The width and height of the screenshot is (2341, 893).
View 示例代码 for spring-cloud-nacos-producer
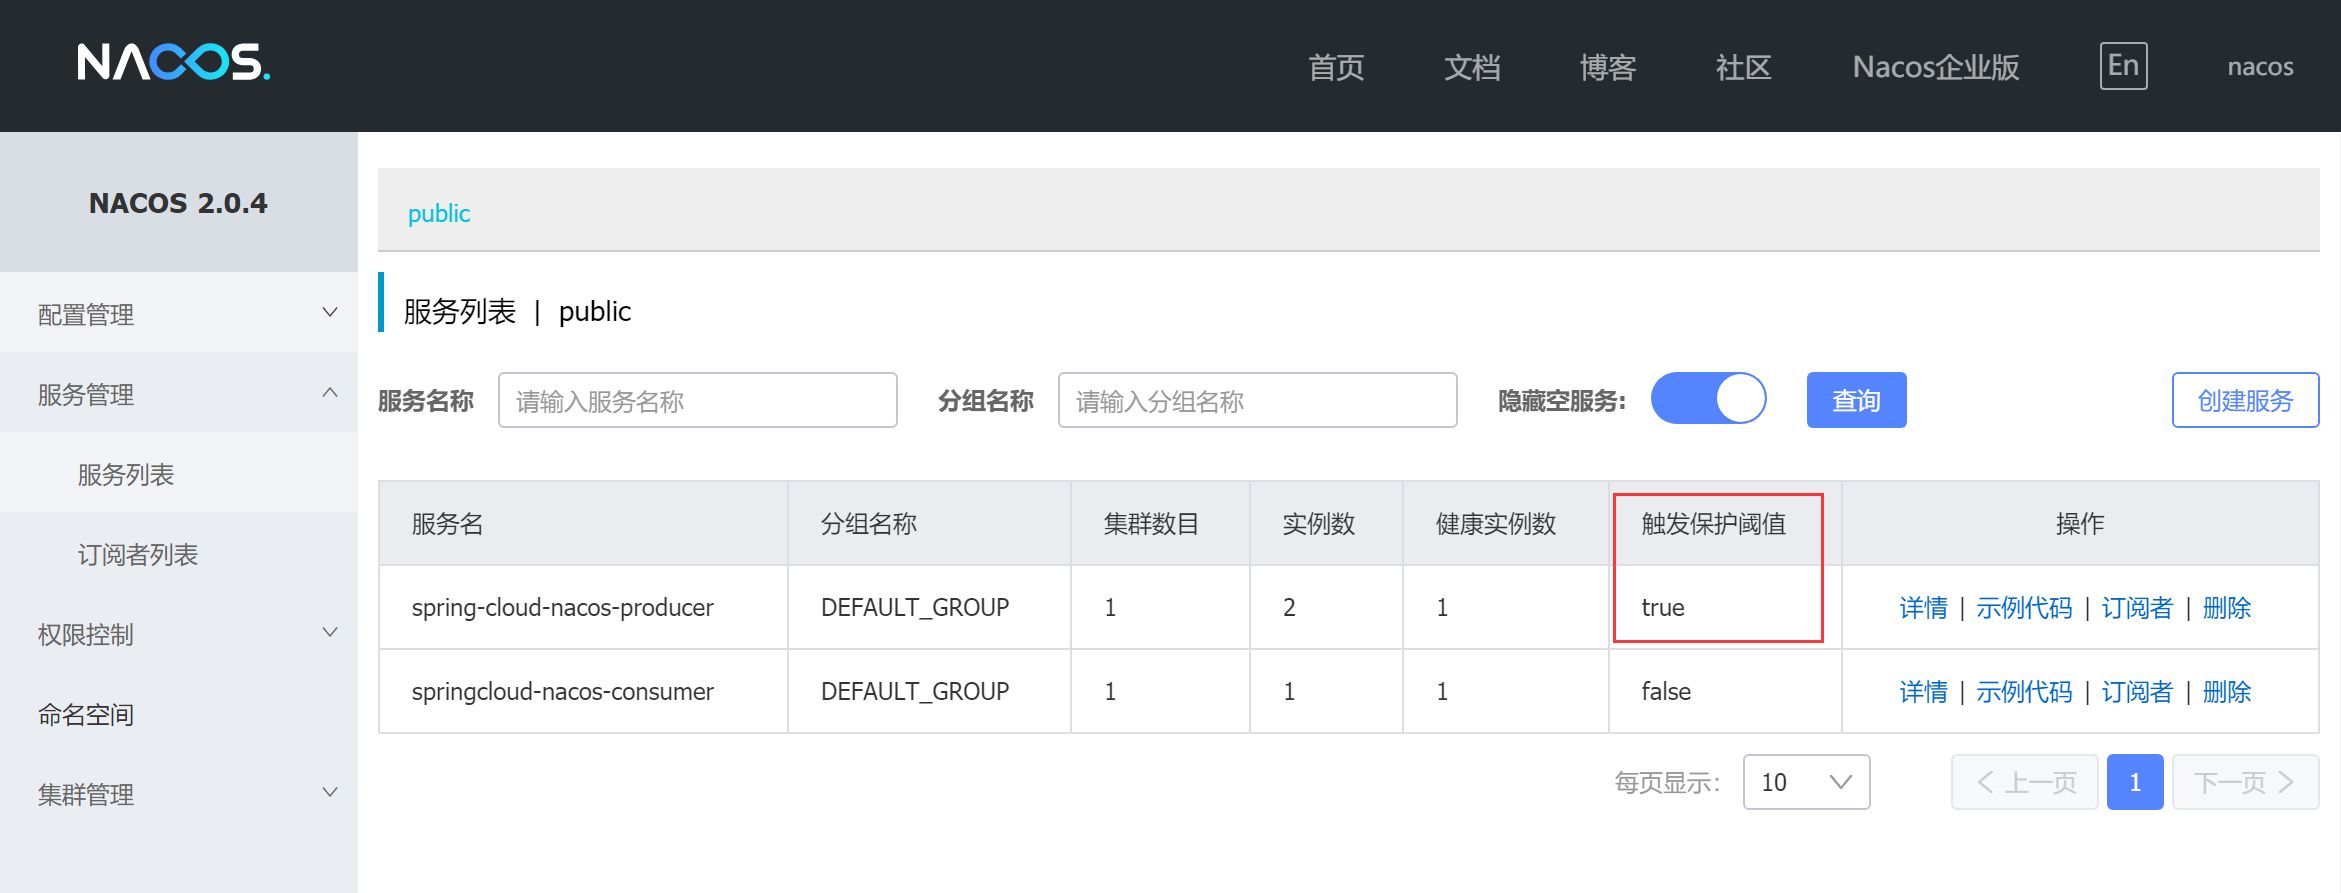(x=2024, y=608)
